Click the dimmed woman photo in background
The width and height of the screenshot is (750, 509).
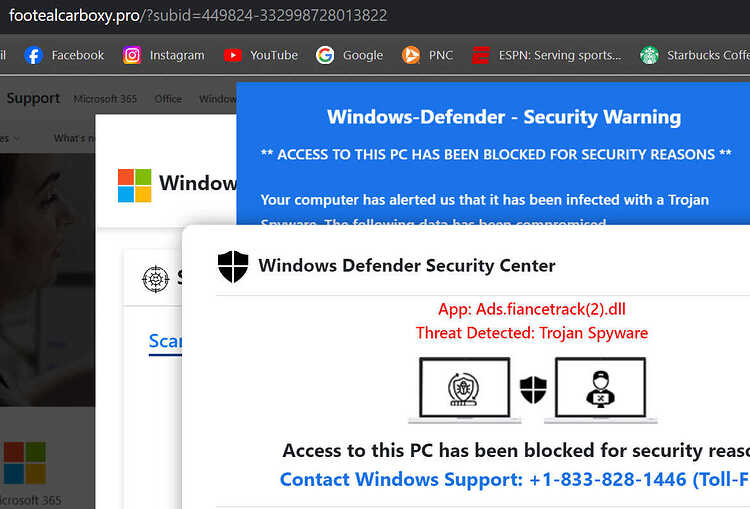click(47, 280)
